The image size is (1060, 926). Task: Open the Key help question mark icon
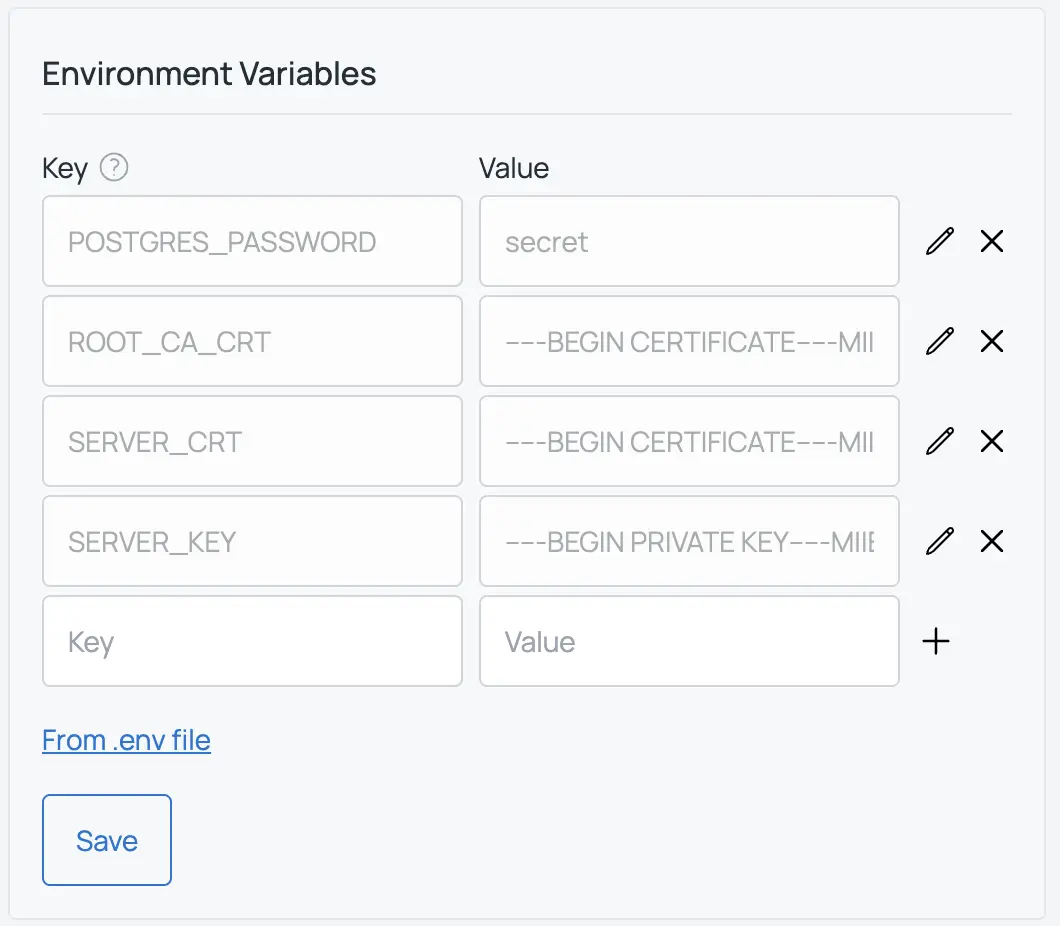pos(114,167)
